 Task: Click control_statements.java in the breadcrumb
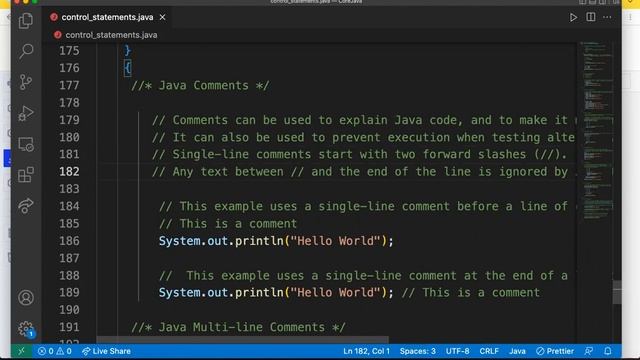coord(111,35)
